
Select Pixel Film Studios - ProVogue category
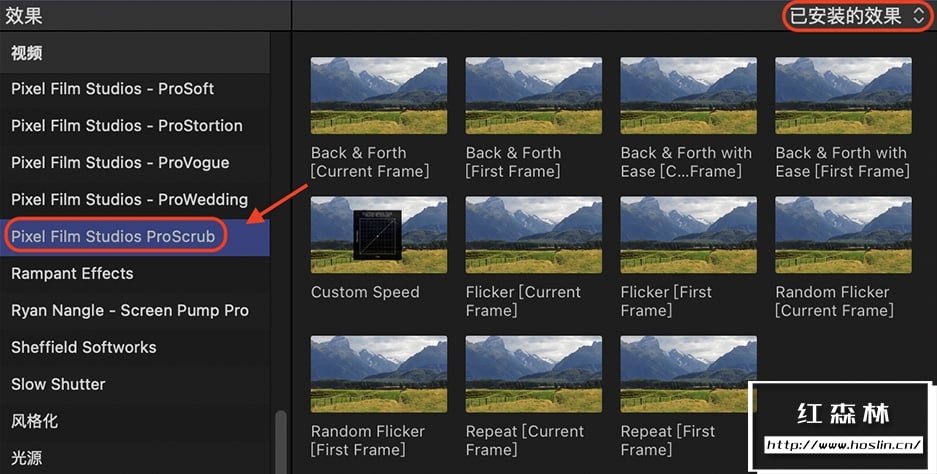(x=134, y=163)
